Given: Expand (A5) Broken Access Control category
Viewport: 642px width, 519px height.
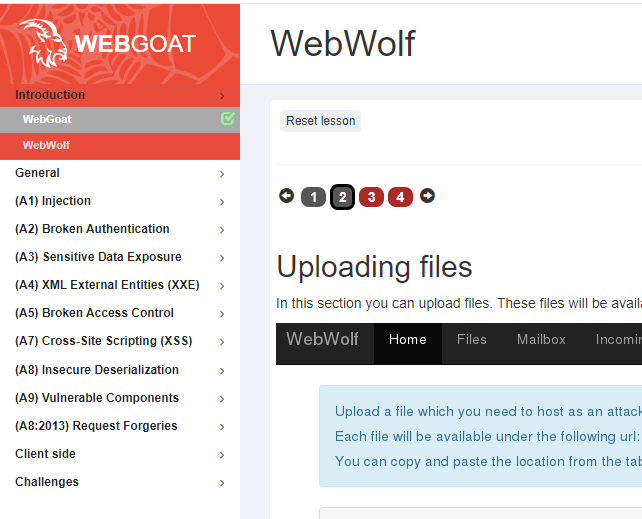Looking at the screenshot, I should 120,313.
